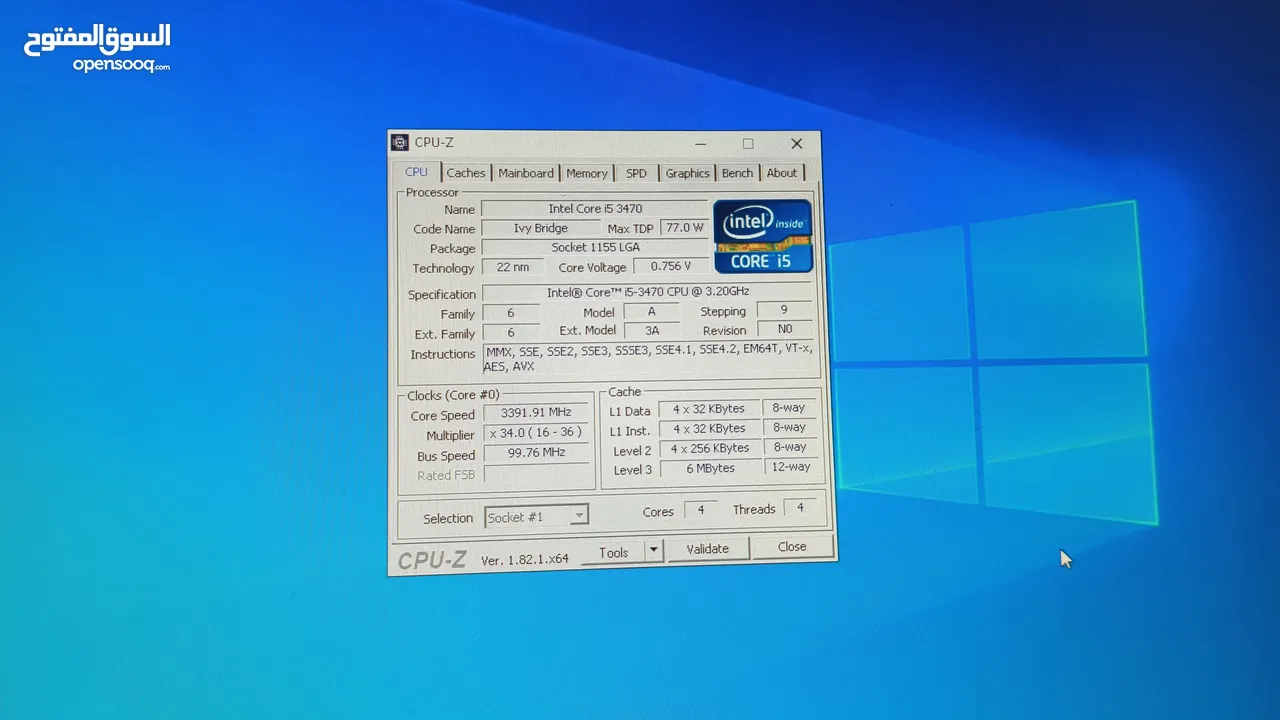Click the Validate button
1280x720 pixels.
707,549
